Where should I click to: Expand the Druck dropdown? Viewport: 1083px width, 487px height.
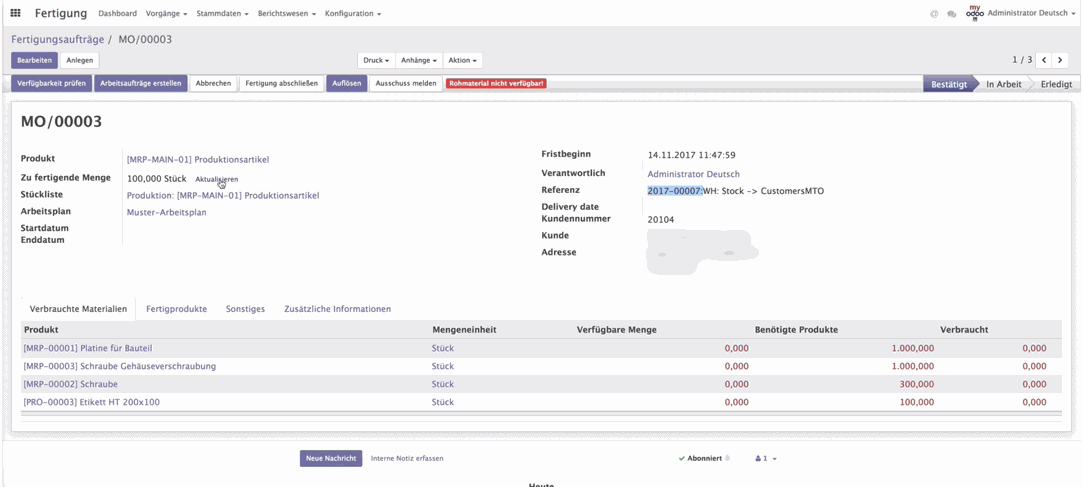point(376,61)
